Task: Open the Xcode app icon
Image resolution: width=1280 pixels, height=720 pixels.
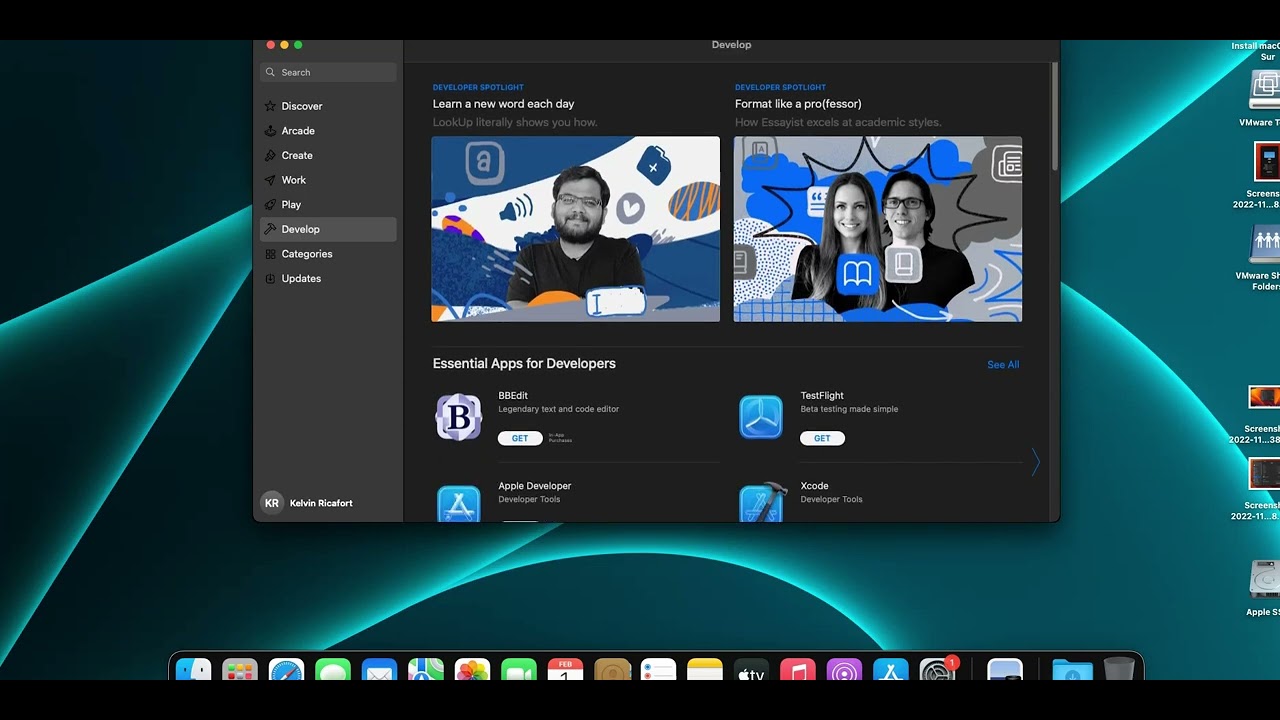Action: pos(761,503)
